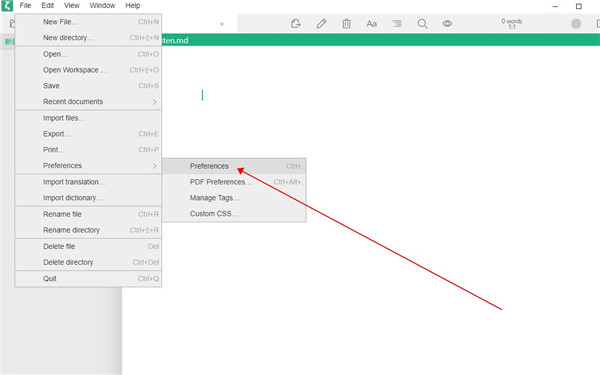Toggle the eye distraction-free icon
Viewport: 600px width, 375px height.
pyautogui.click(x=447, y=24)
